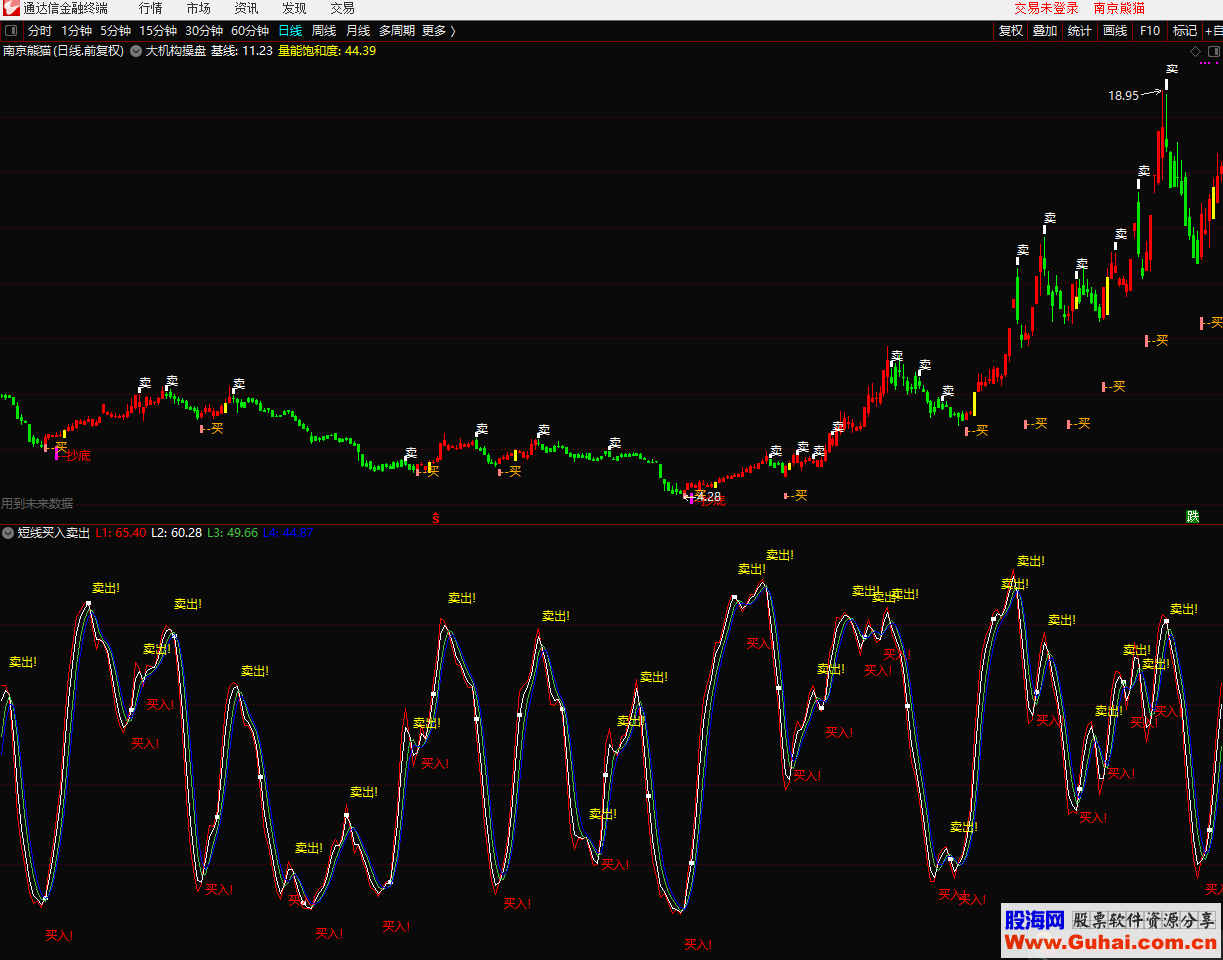Click the 南京熊猫(日线.前复权) chart title

click(x=64, y=50)
